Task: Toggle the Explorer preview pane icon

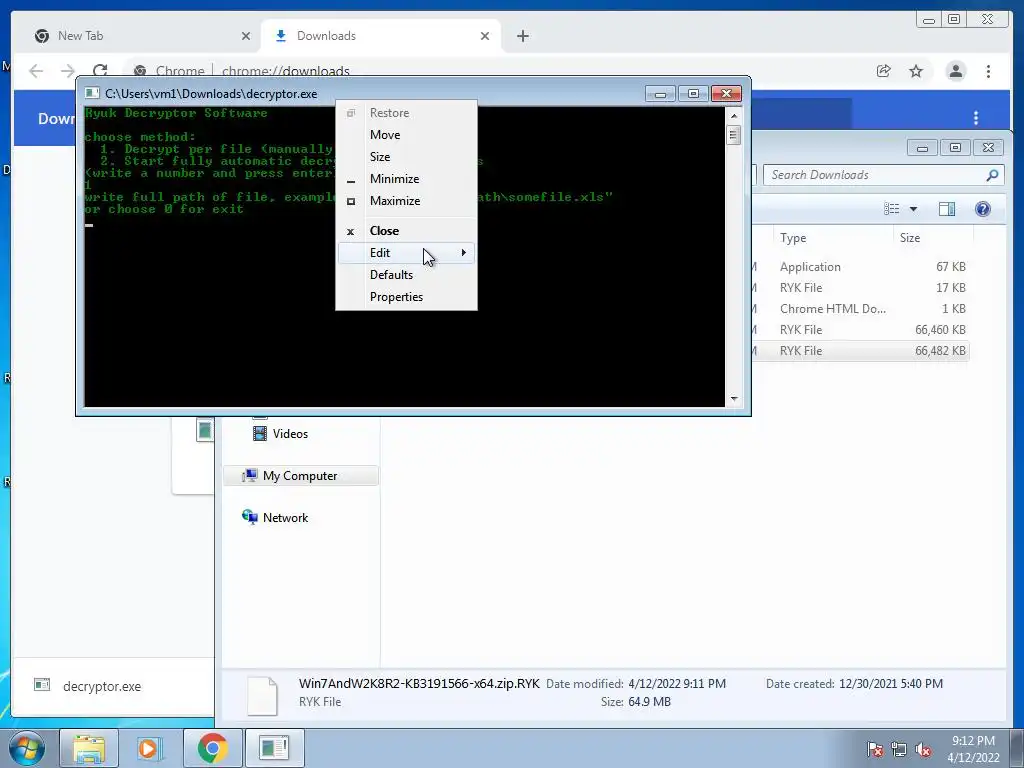Action: coord(947,208)
